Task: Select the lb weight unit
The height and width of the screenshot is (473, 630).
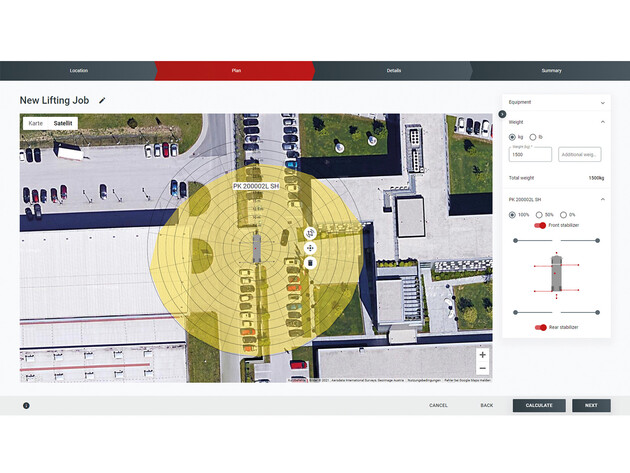Action: [534, 137]
